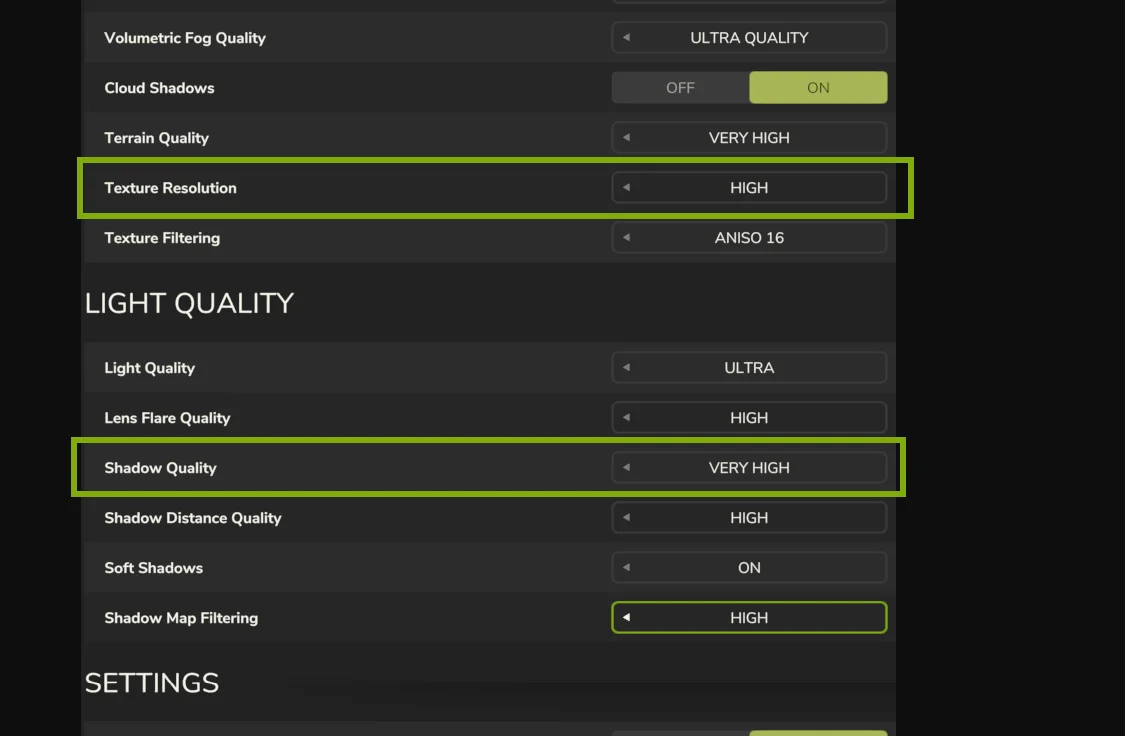Click the Shadow Distance Quality label
Screen dimensions: 1125x736
click(x=193, y=518)
